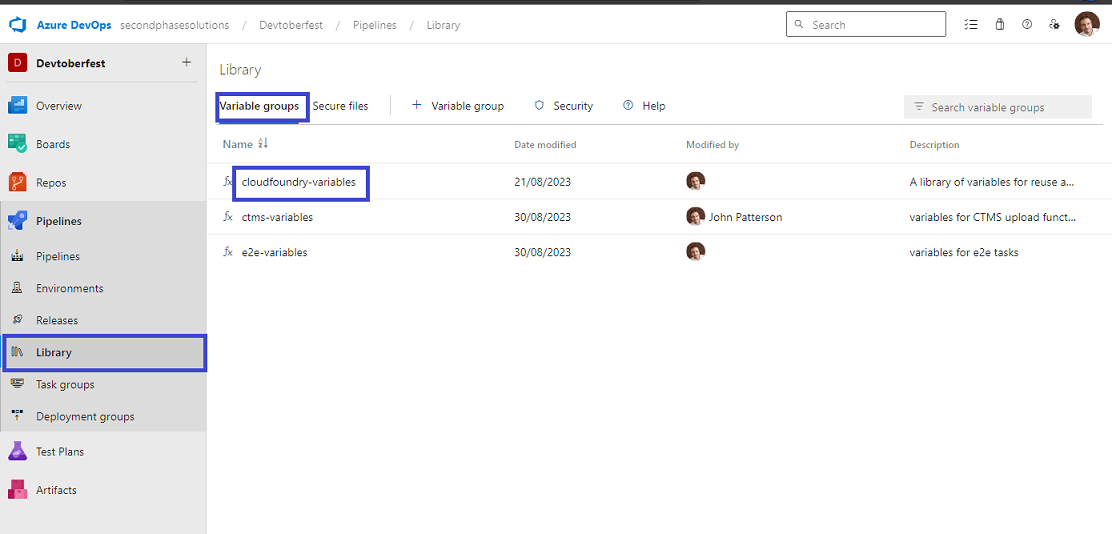Click the plus icon beside Devtoberfest

187,62
